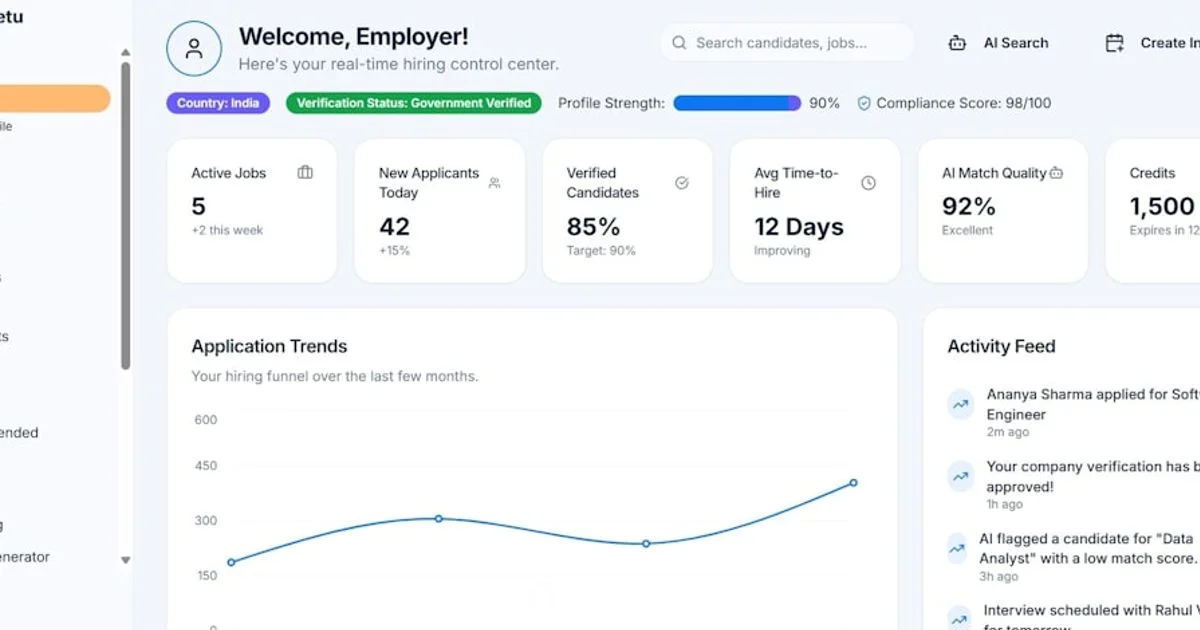Image resolution: width=1200 pixels, height=630 pixels.
Task: Click the briefcase icon on Active Jobs
Action: pyautogui.click(x=305, y=173)
